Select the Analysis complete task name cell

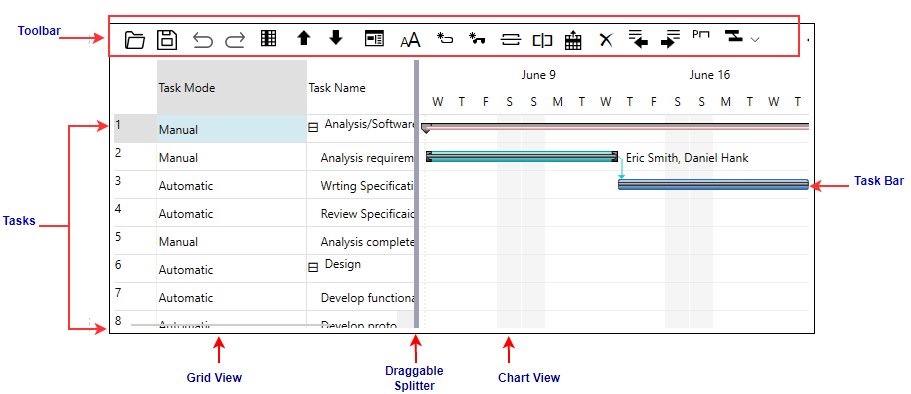pyautogui.click(x=361, y=241)
